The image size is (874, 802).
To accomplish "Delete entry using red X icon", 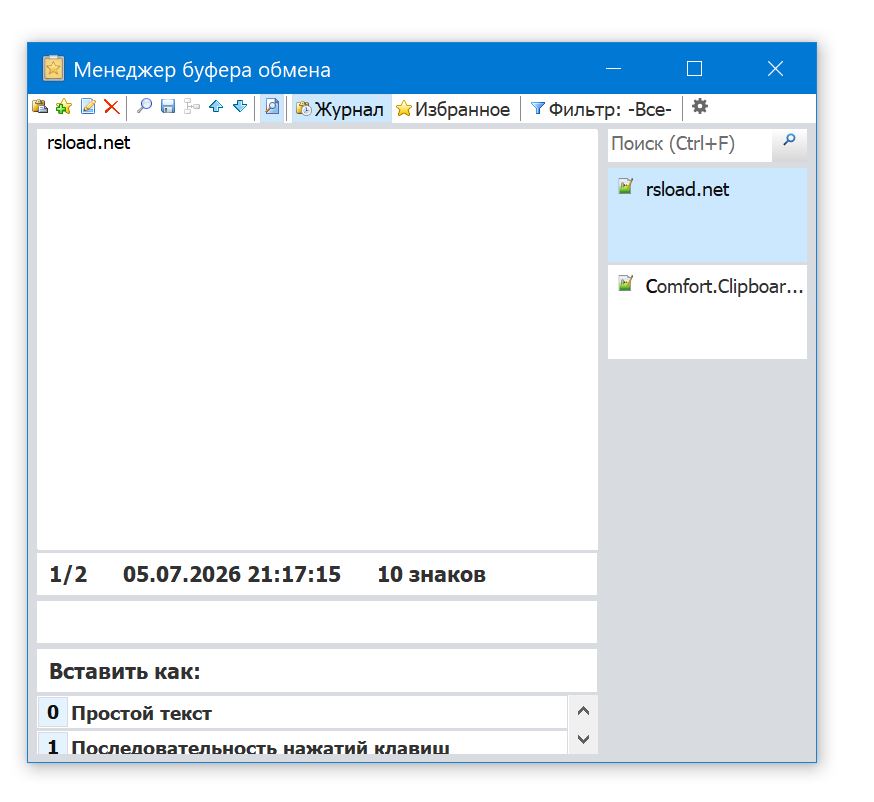I will (x=111, y=106).
